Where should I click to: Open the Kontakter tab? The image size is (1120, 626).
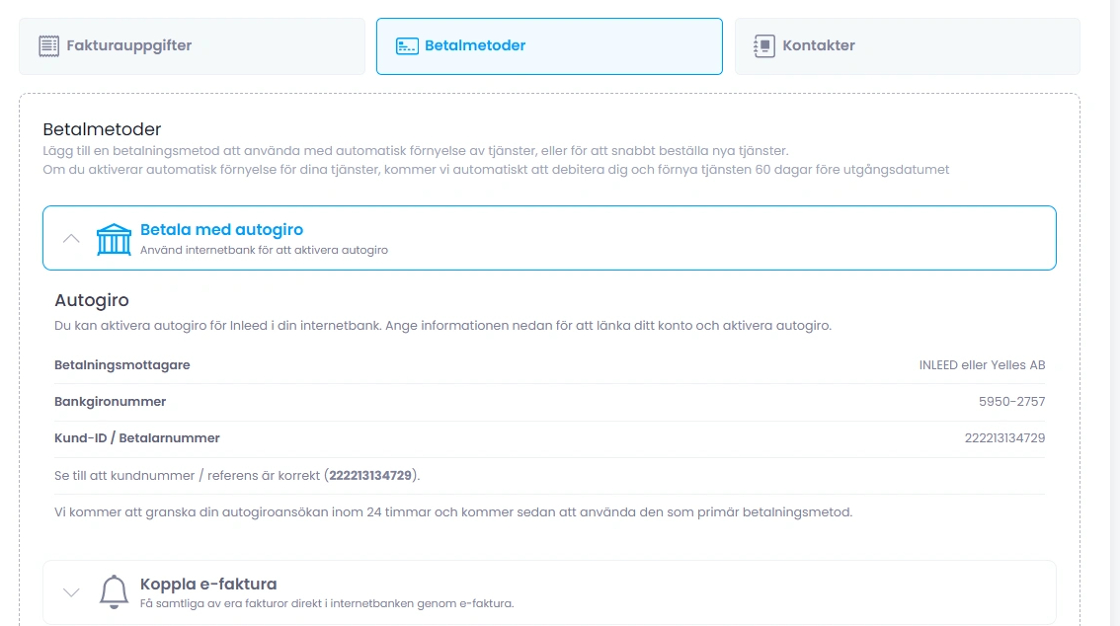(x=818, y=46)
